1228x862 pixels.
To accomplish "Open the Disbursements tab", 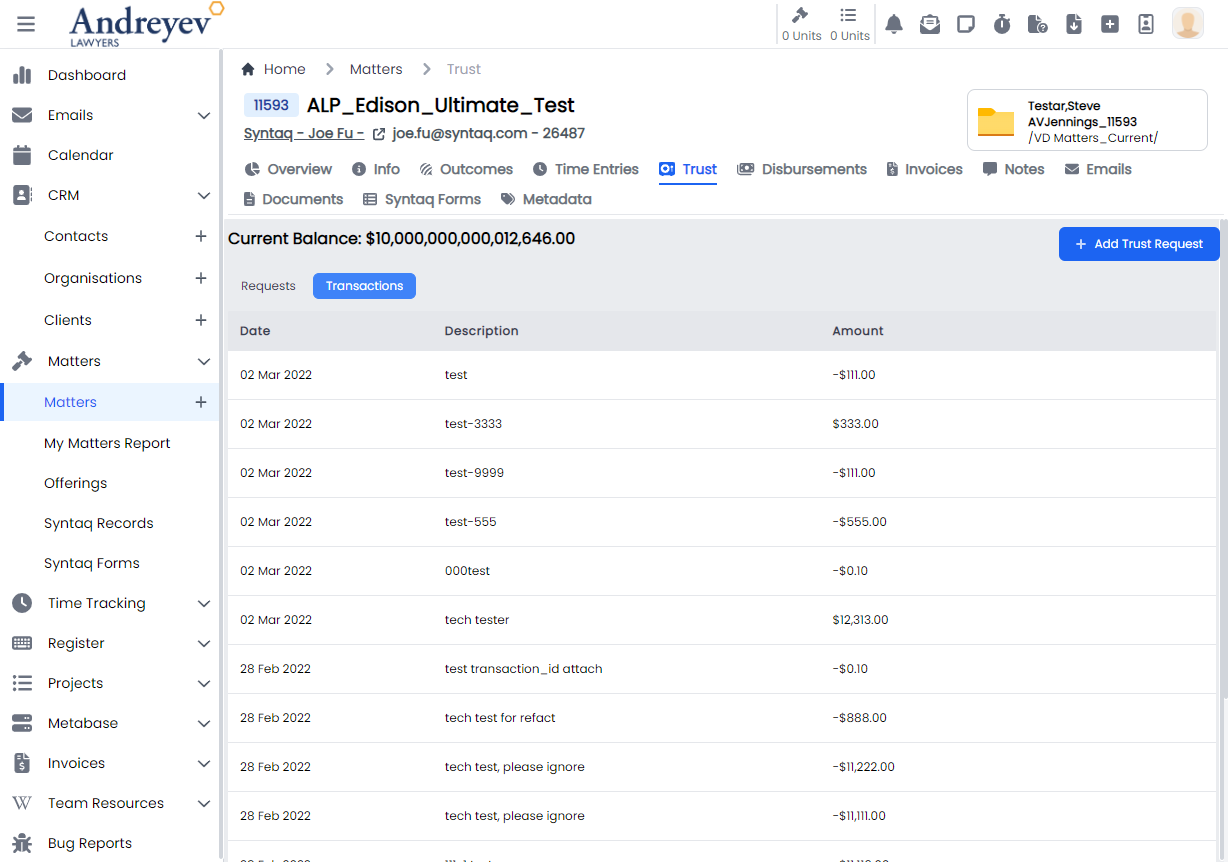I will pos(802,170).
